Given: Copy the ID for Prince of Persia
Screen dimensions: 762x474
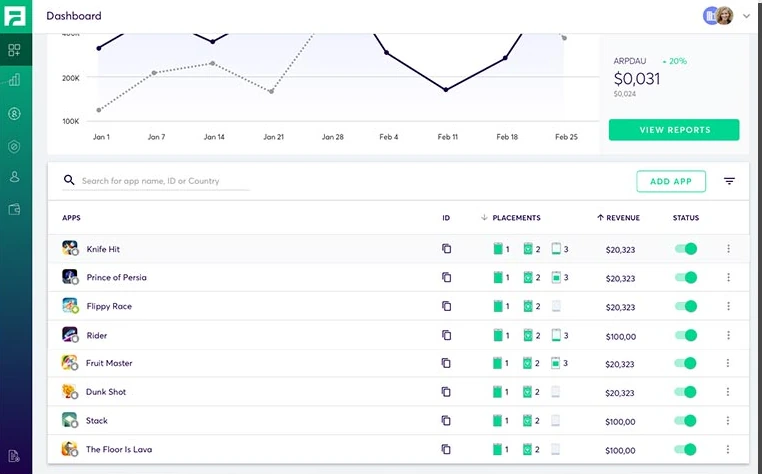Looking at the screenshot, I should click(x=446, y=277).
